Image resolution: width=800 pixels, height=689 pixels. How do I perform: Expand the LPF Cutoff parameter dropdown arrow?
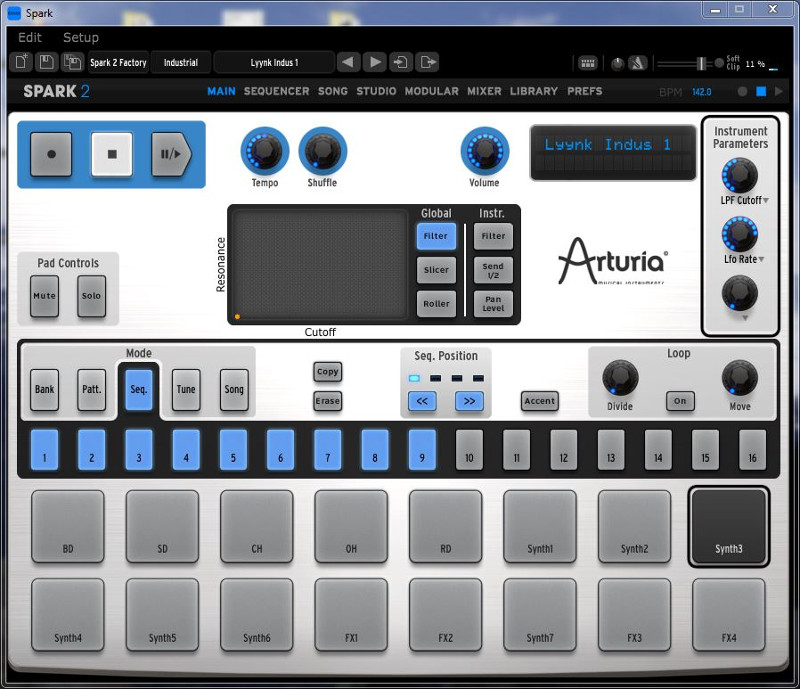click(x=766, y=201)
